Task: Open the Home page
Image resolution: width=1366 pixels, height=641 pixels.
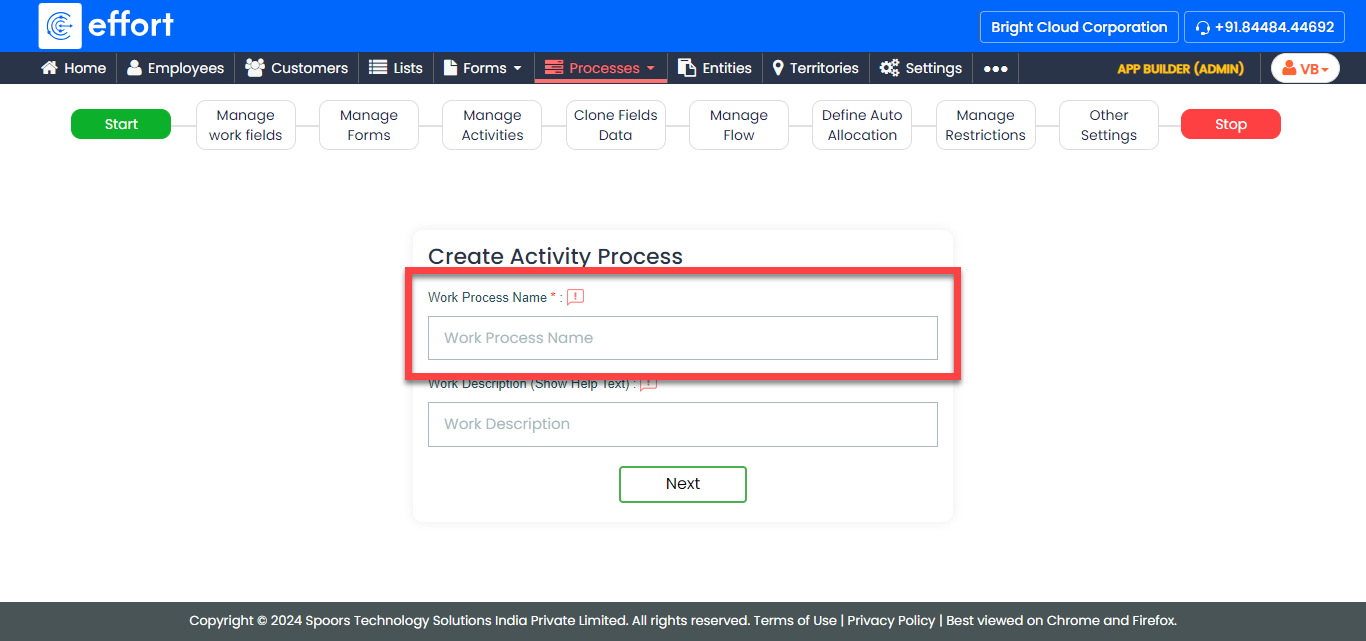Action: [73, 68]
